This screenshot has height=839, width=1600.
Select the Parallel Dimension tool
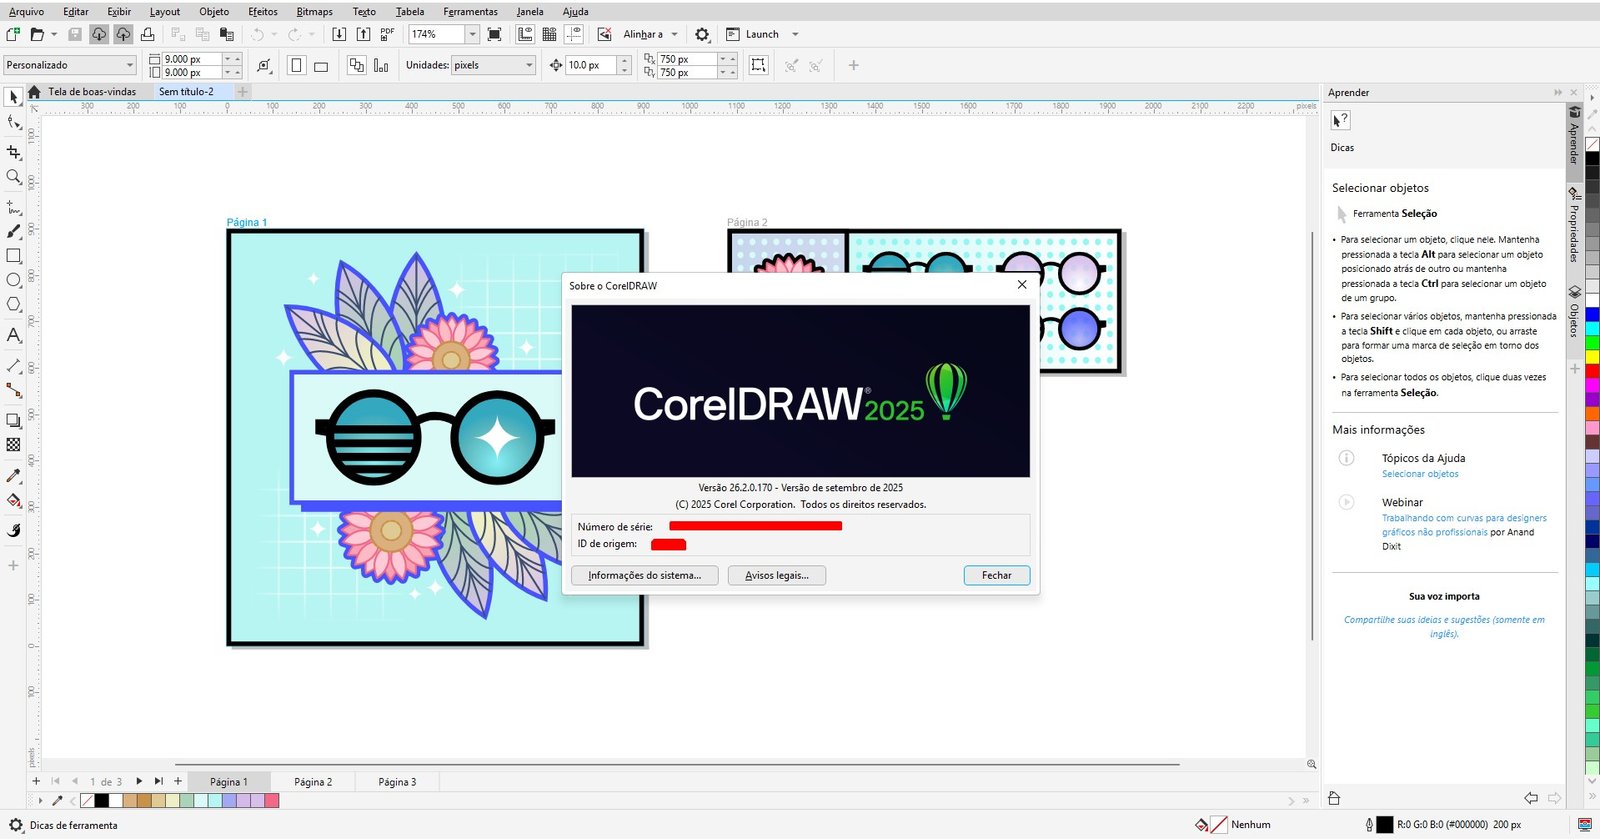click(13, 366)
